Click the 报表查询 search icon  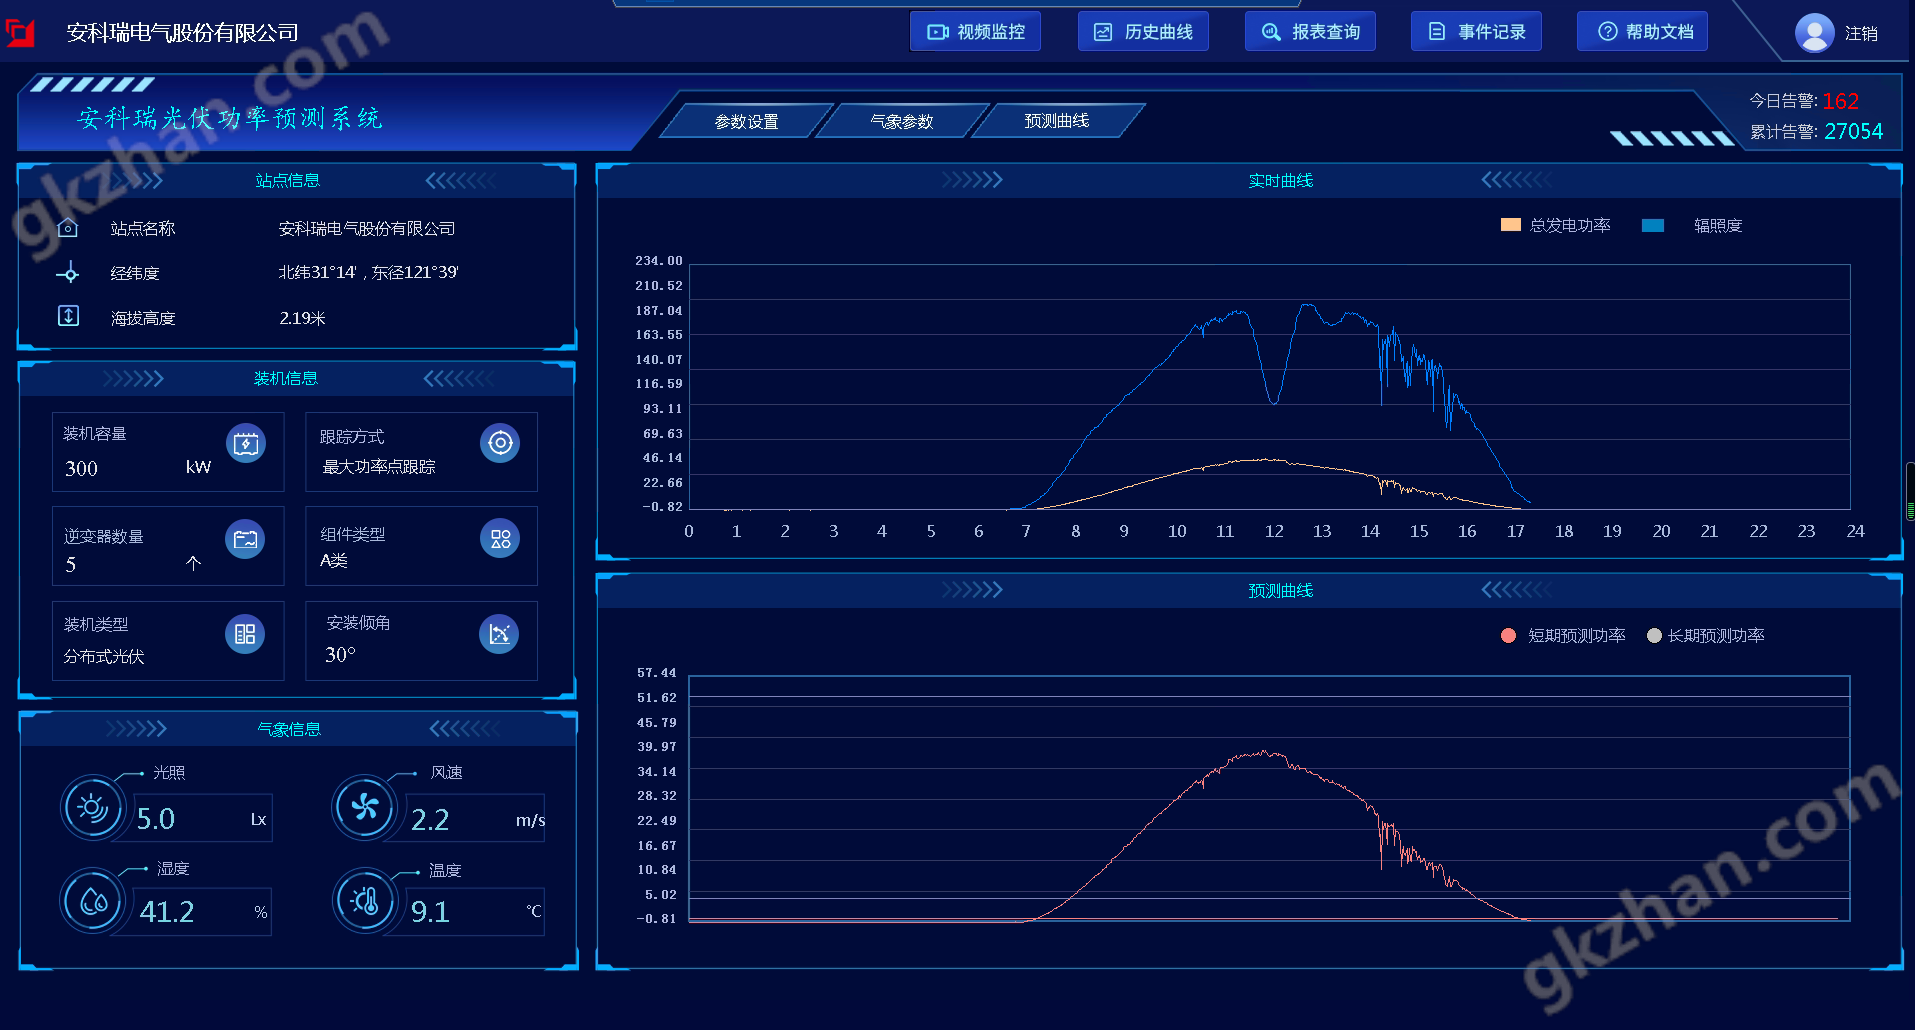click(1271, 32)
